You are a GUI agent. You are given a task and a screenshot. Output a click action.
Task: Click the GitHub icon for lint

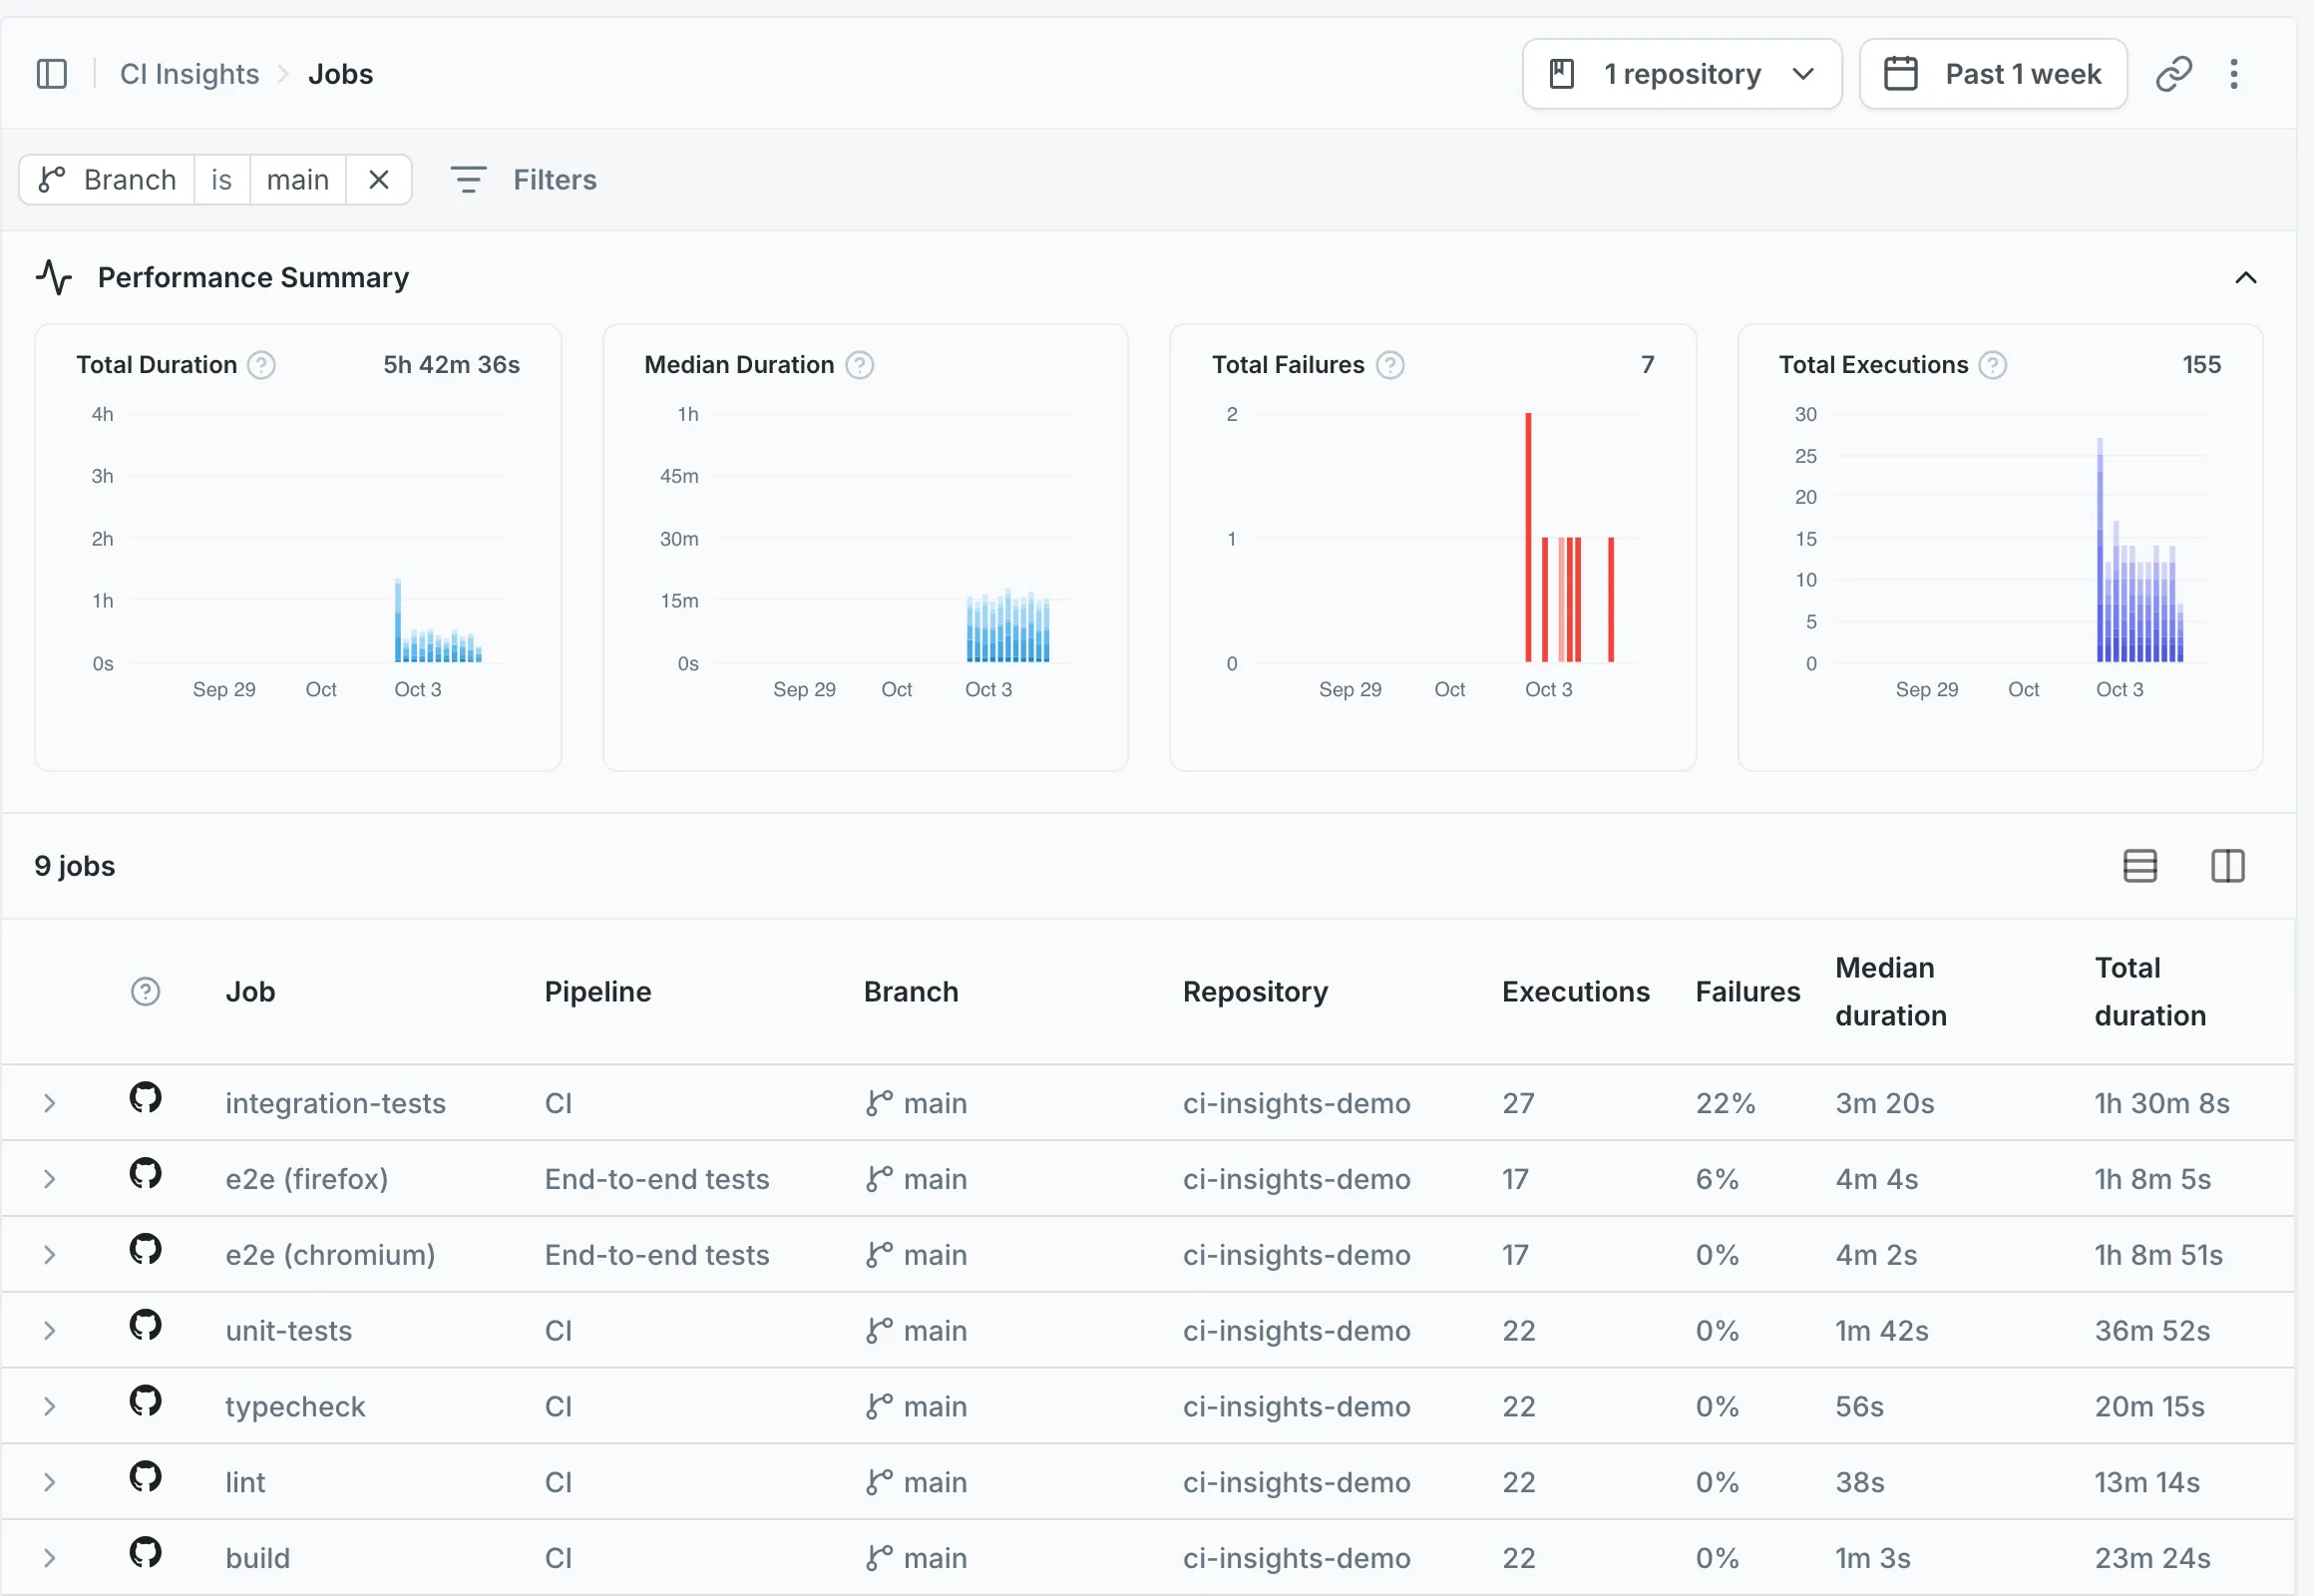pyautogui.click(x=146, y=1476)
